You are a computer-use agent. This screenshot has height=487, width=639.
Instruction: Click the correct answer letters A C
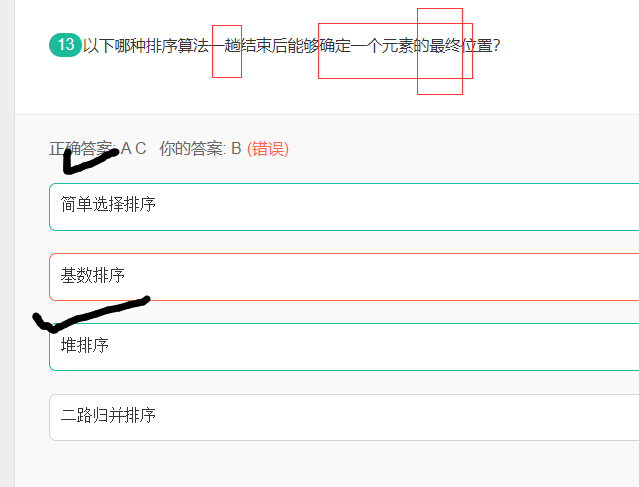[133, 149]
